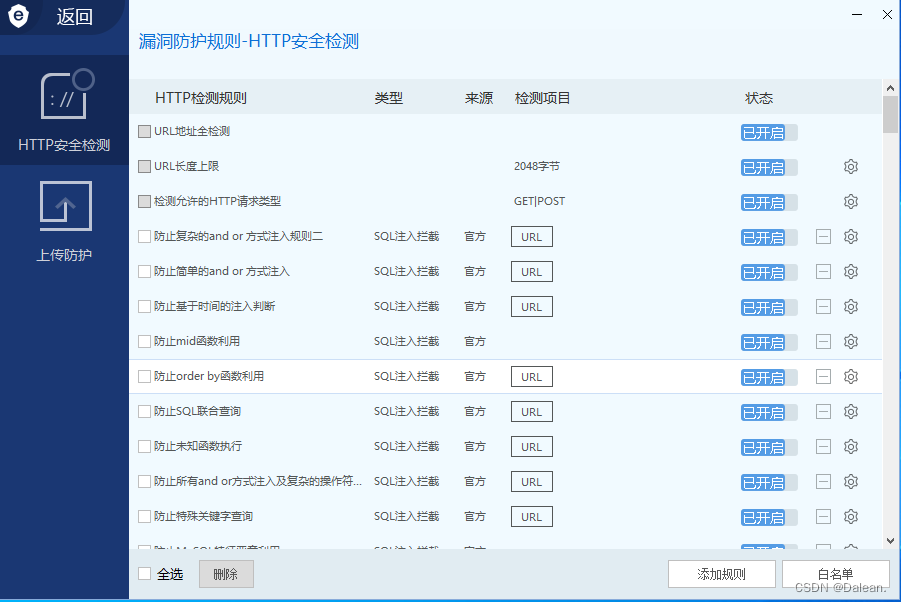
Task: Click the 添加规则 button
Action: 721,574
